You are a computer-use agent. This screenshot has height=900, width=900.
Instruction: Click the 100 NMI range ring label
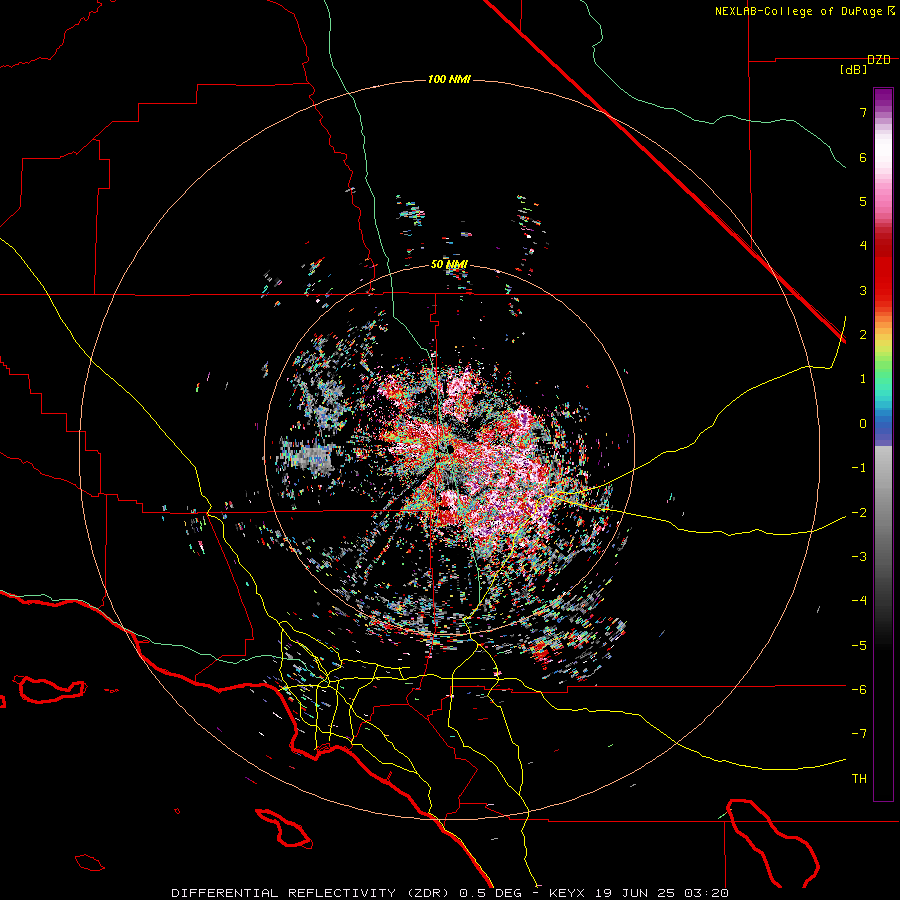(x=449, y=79)
